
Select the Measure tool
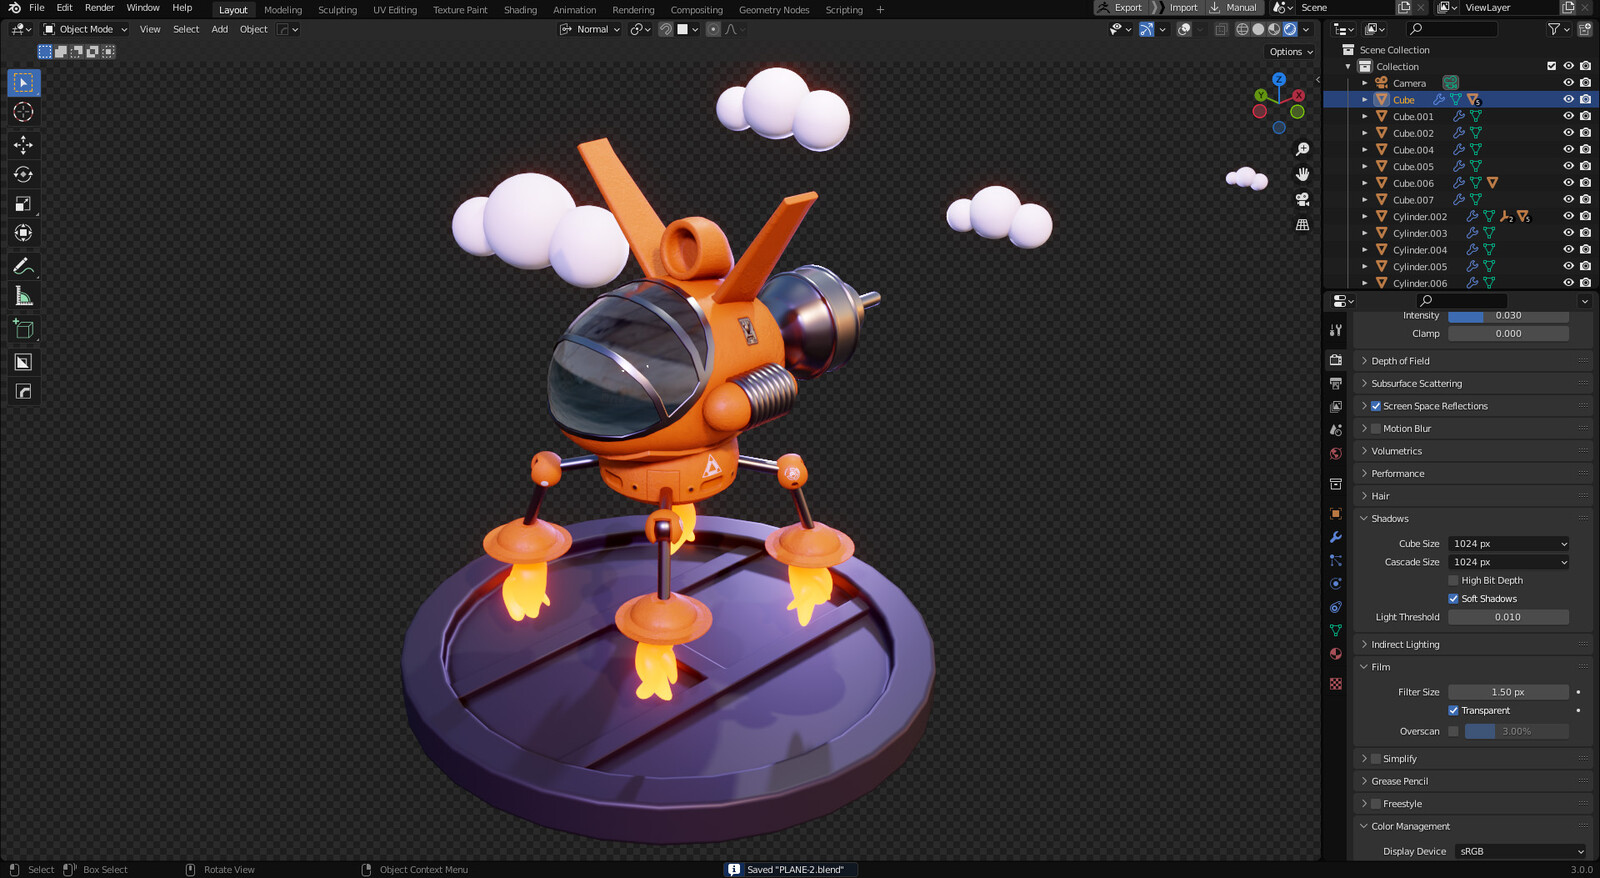tap(24, 296)
